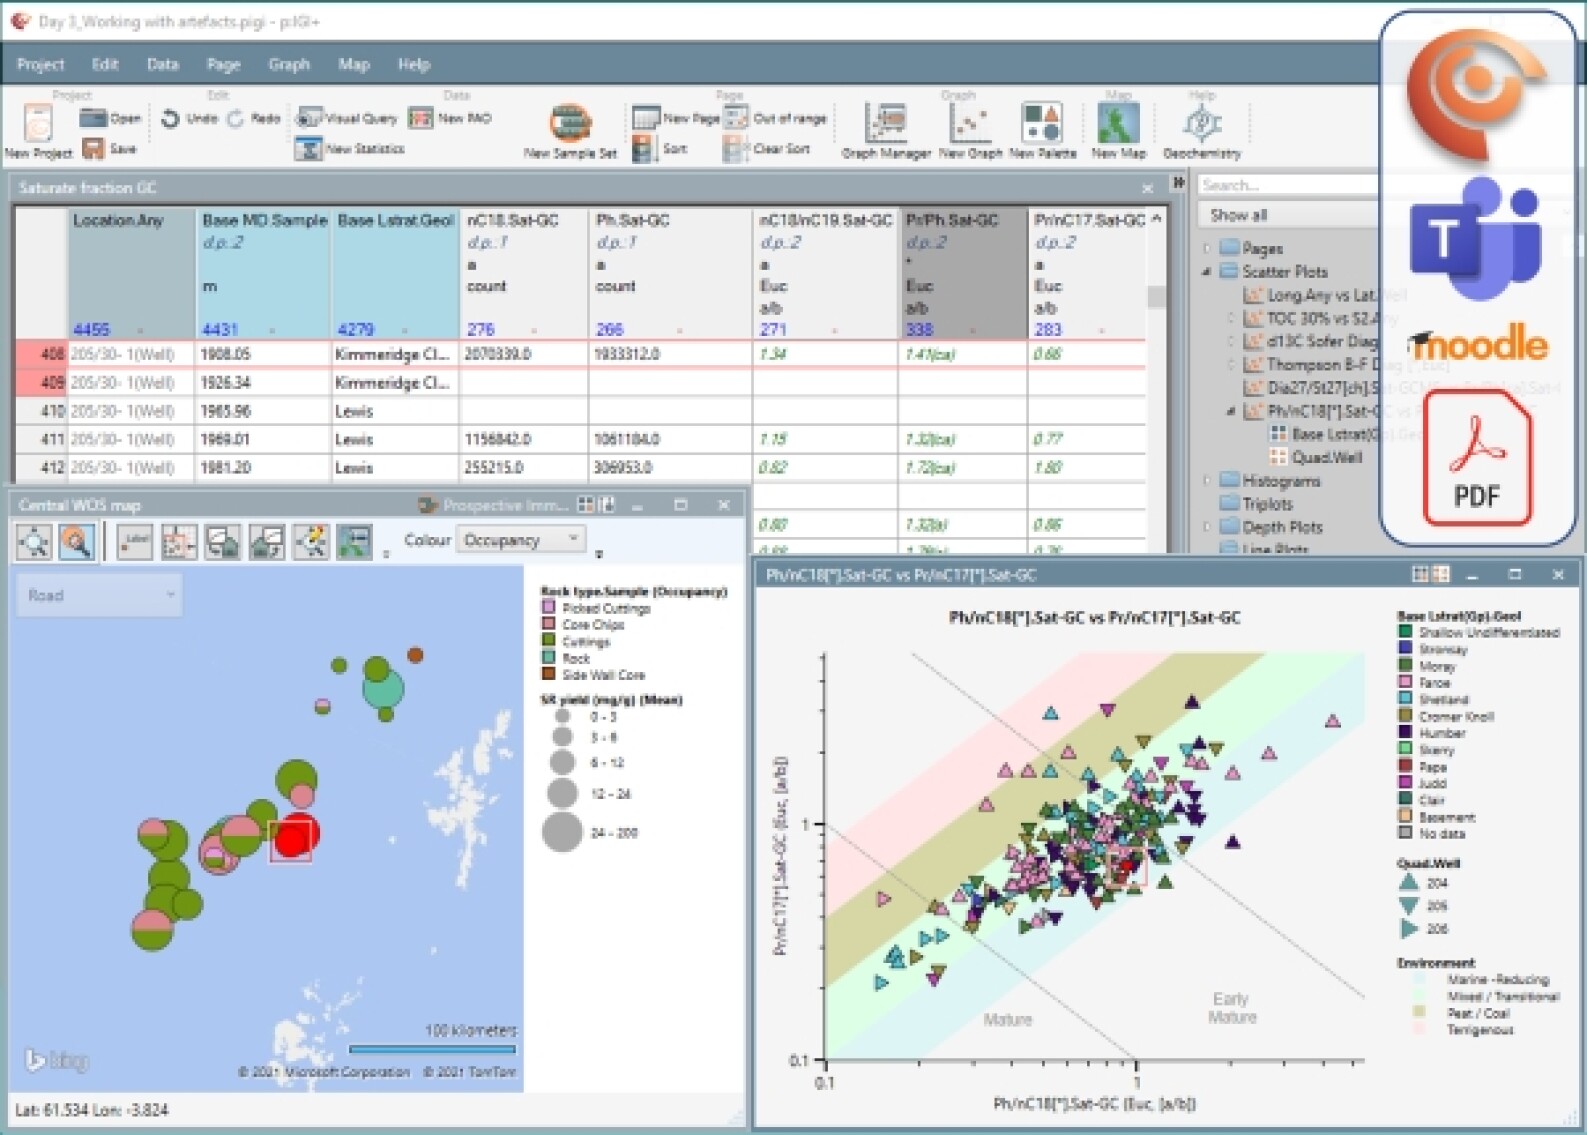Select the Triplots folder
This screenshot has width=1587, height=1135.
[x=1258, y=504]
